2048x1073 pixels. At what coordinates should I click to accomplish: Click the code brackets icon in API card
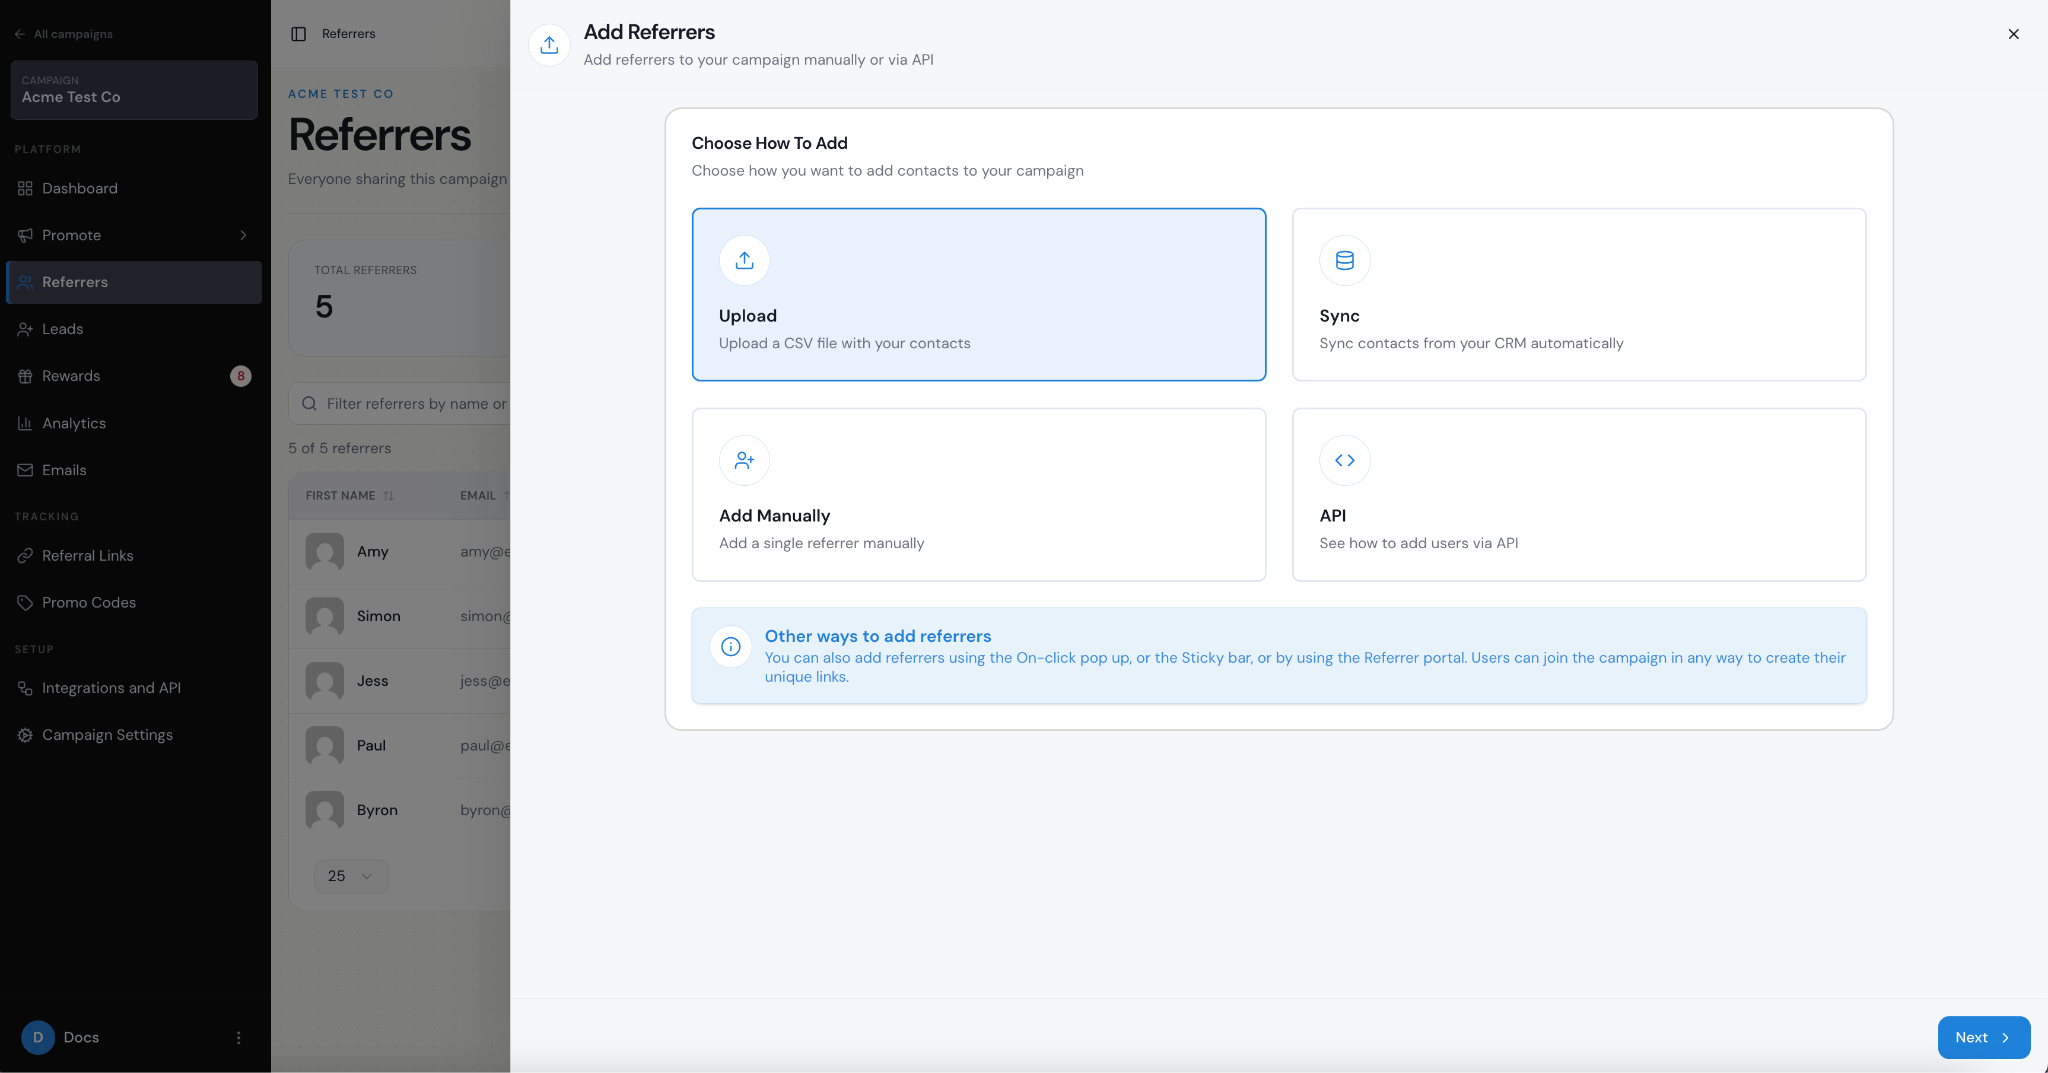coord(1345,460)
